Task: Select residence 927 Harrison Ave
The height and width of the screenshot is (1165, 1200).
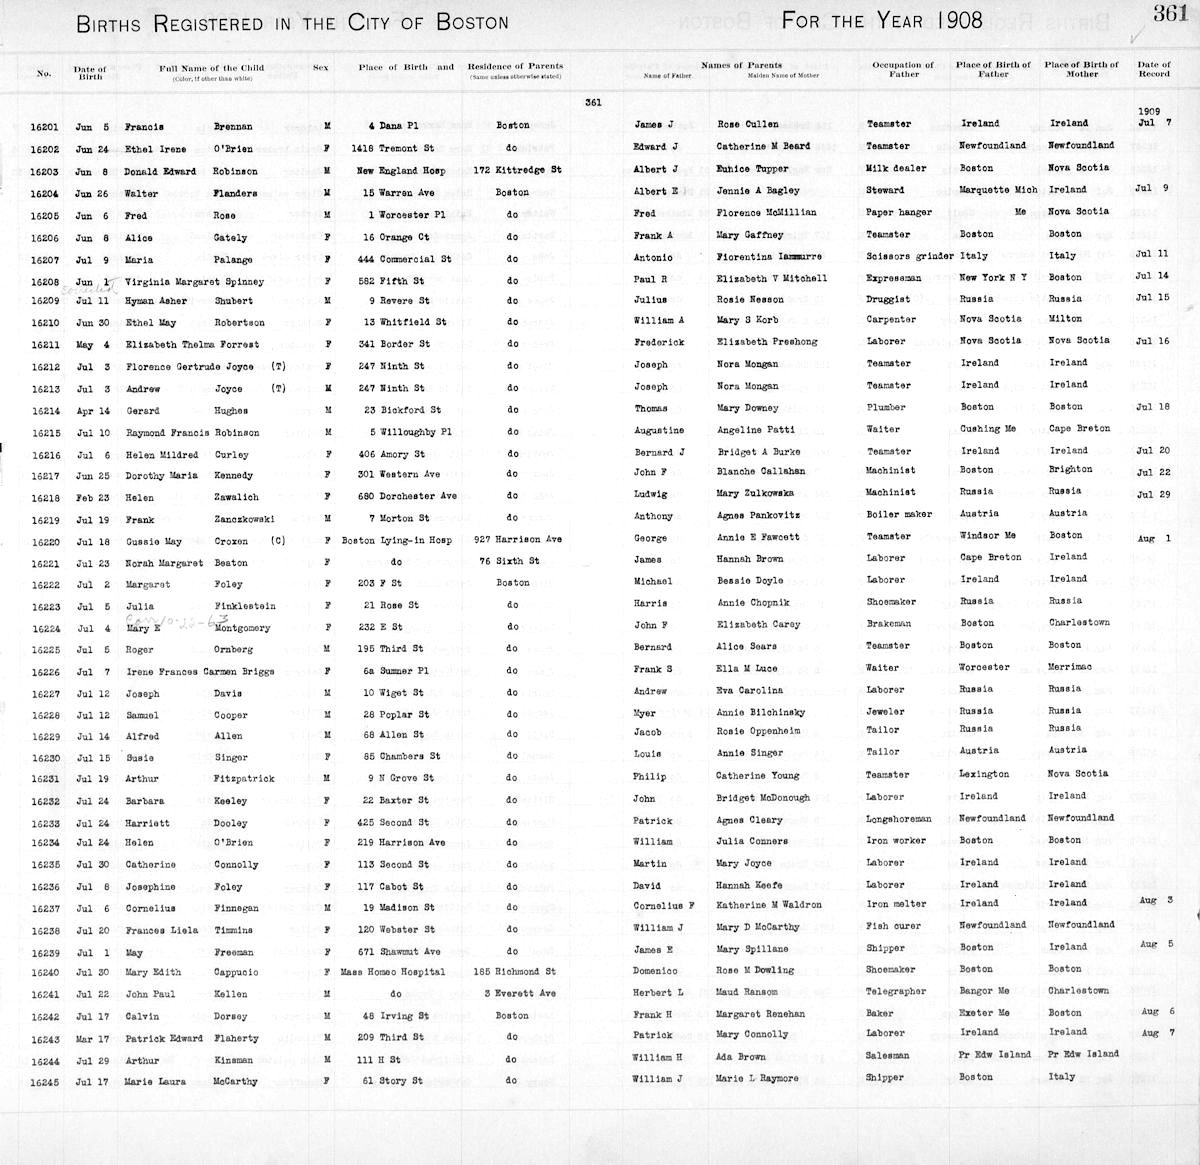Action: 519,539
